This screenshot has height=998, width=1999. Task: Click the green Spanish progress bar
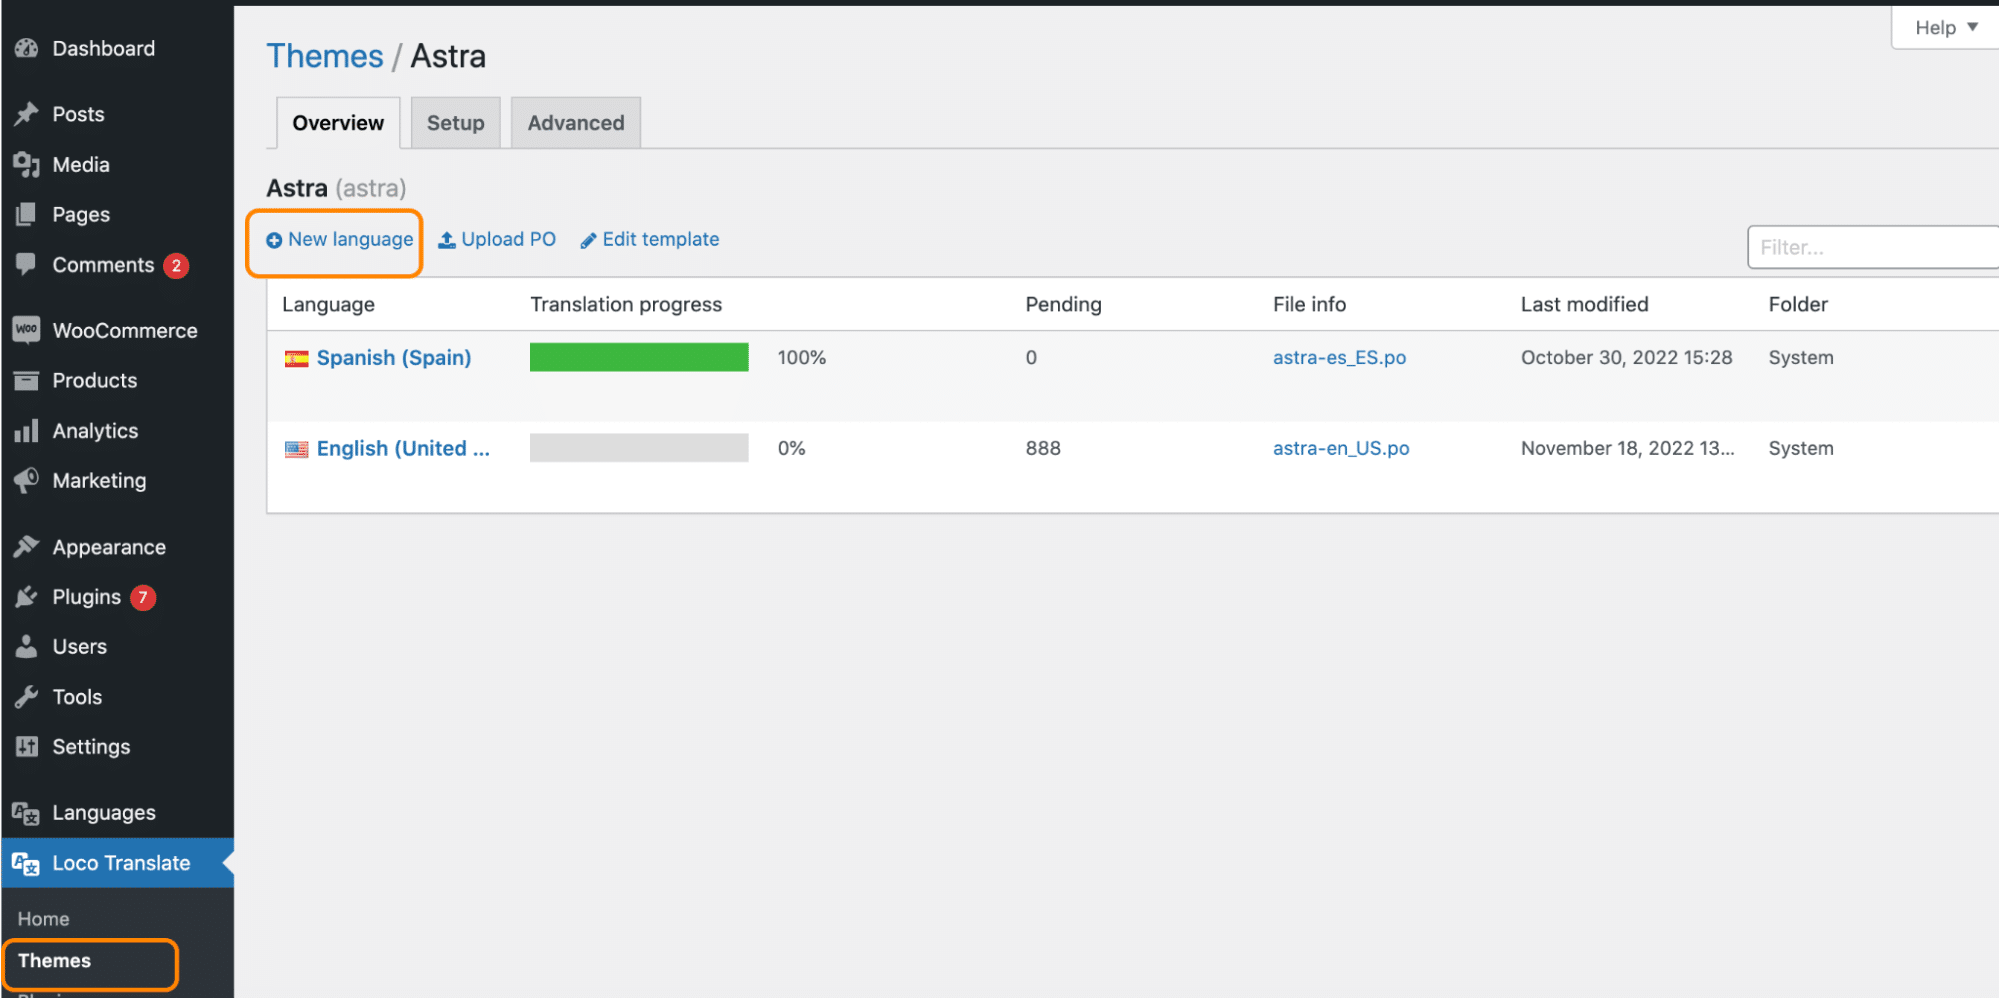pos(639,357)
